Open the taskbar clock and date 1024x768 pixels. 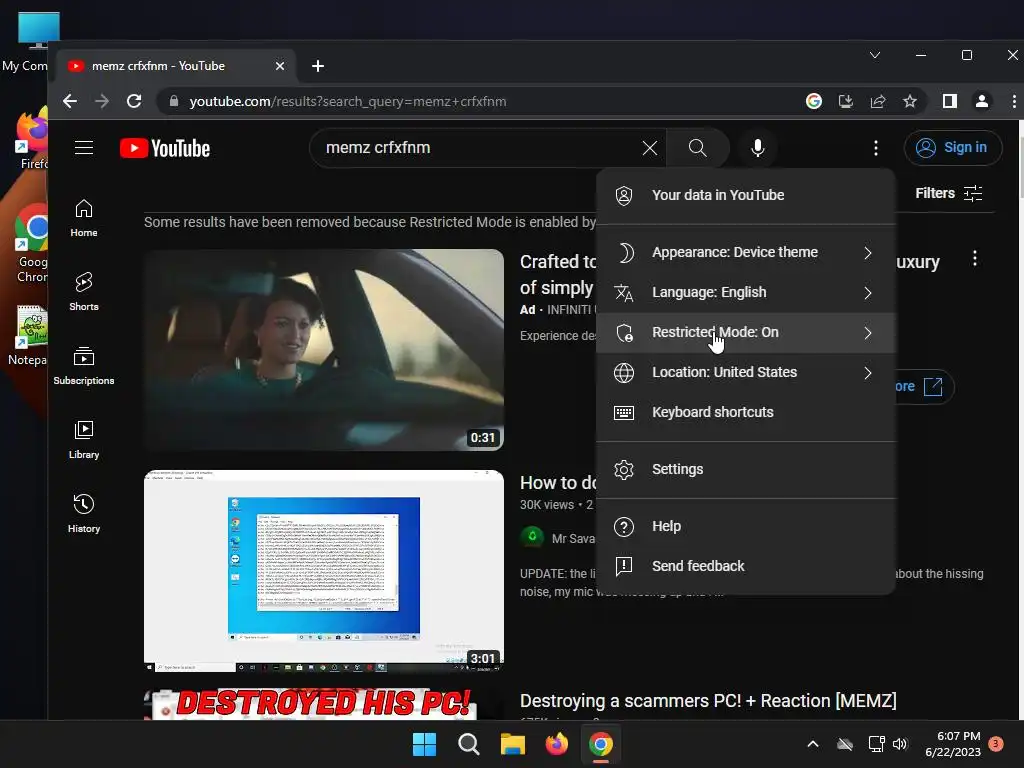pos(953,744)
